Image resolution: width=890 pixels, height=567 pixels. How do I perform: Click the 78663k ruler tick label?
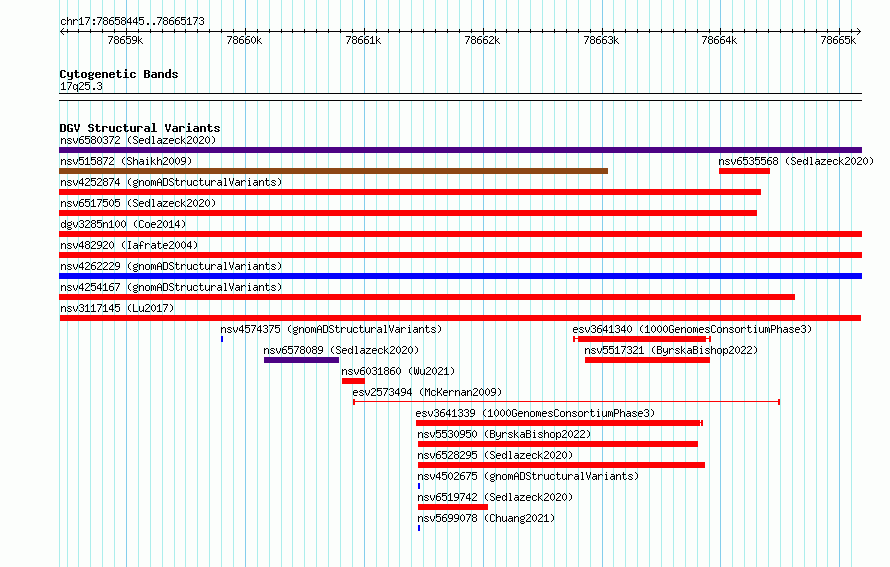point(601,40)
